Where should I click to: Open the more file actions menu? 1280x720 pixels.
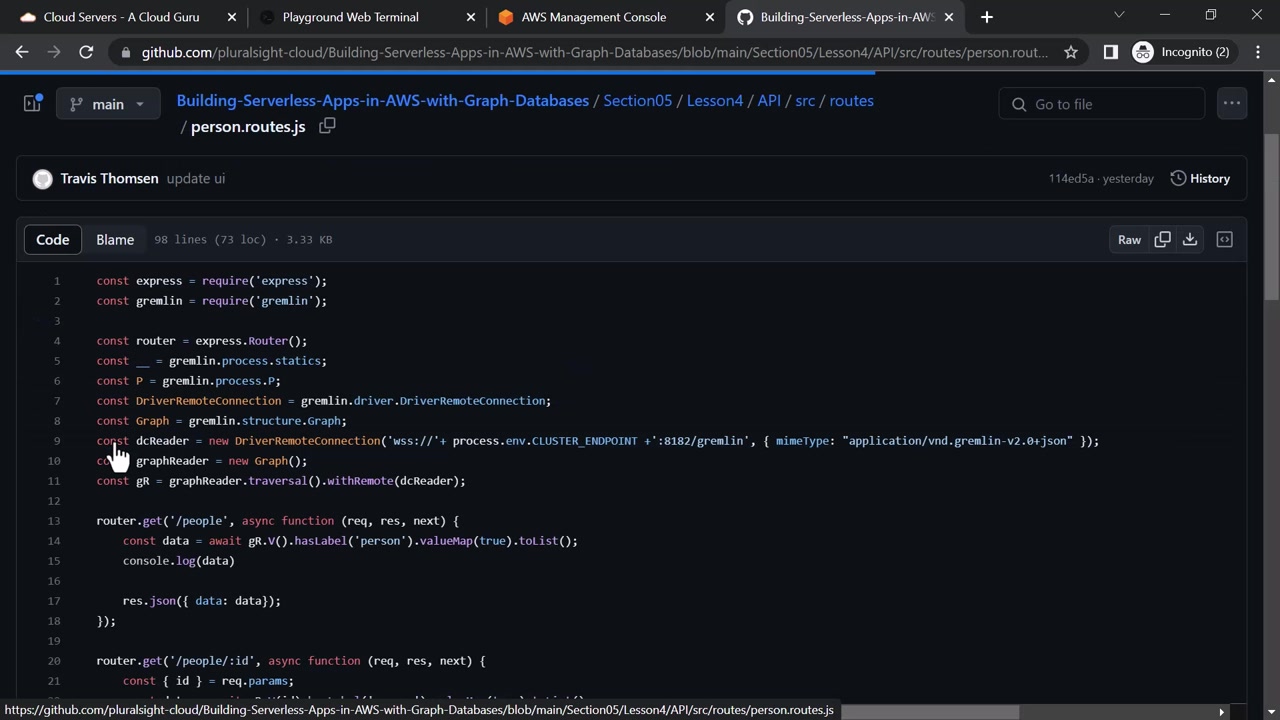click(1231, 104)
